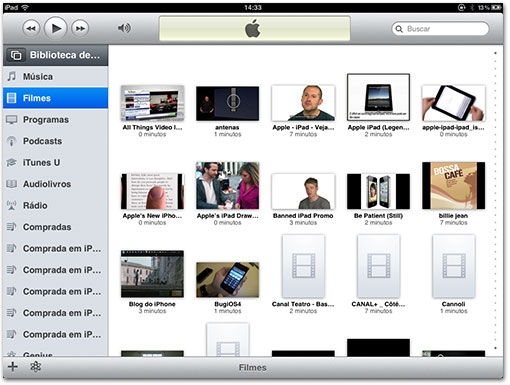Click the volume speaker icon
The image size is (510, 385).
pyautogui.click(x=124, y=28)
